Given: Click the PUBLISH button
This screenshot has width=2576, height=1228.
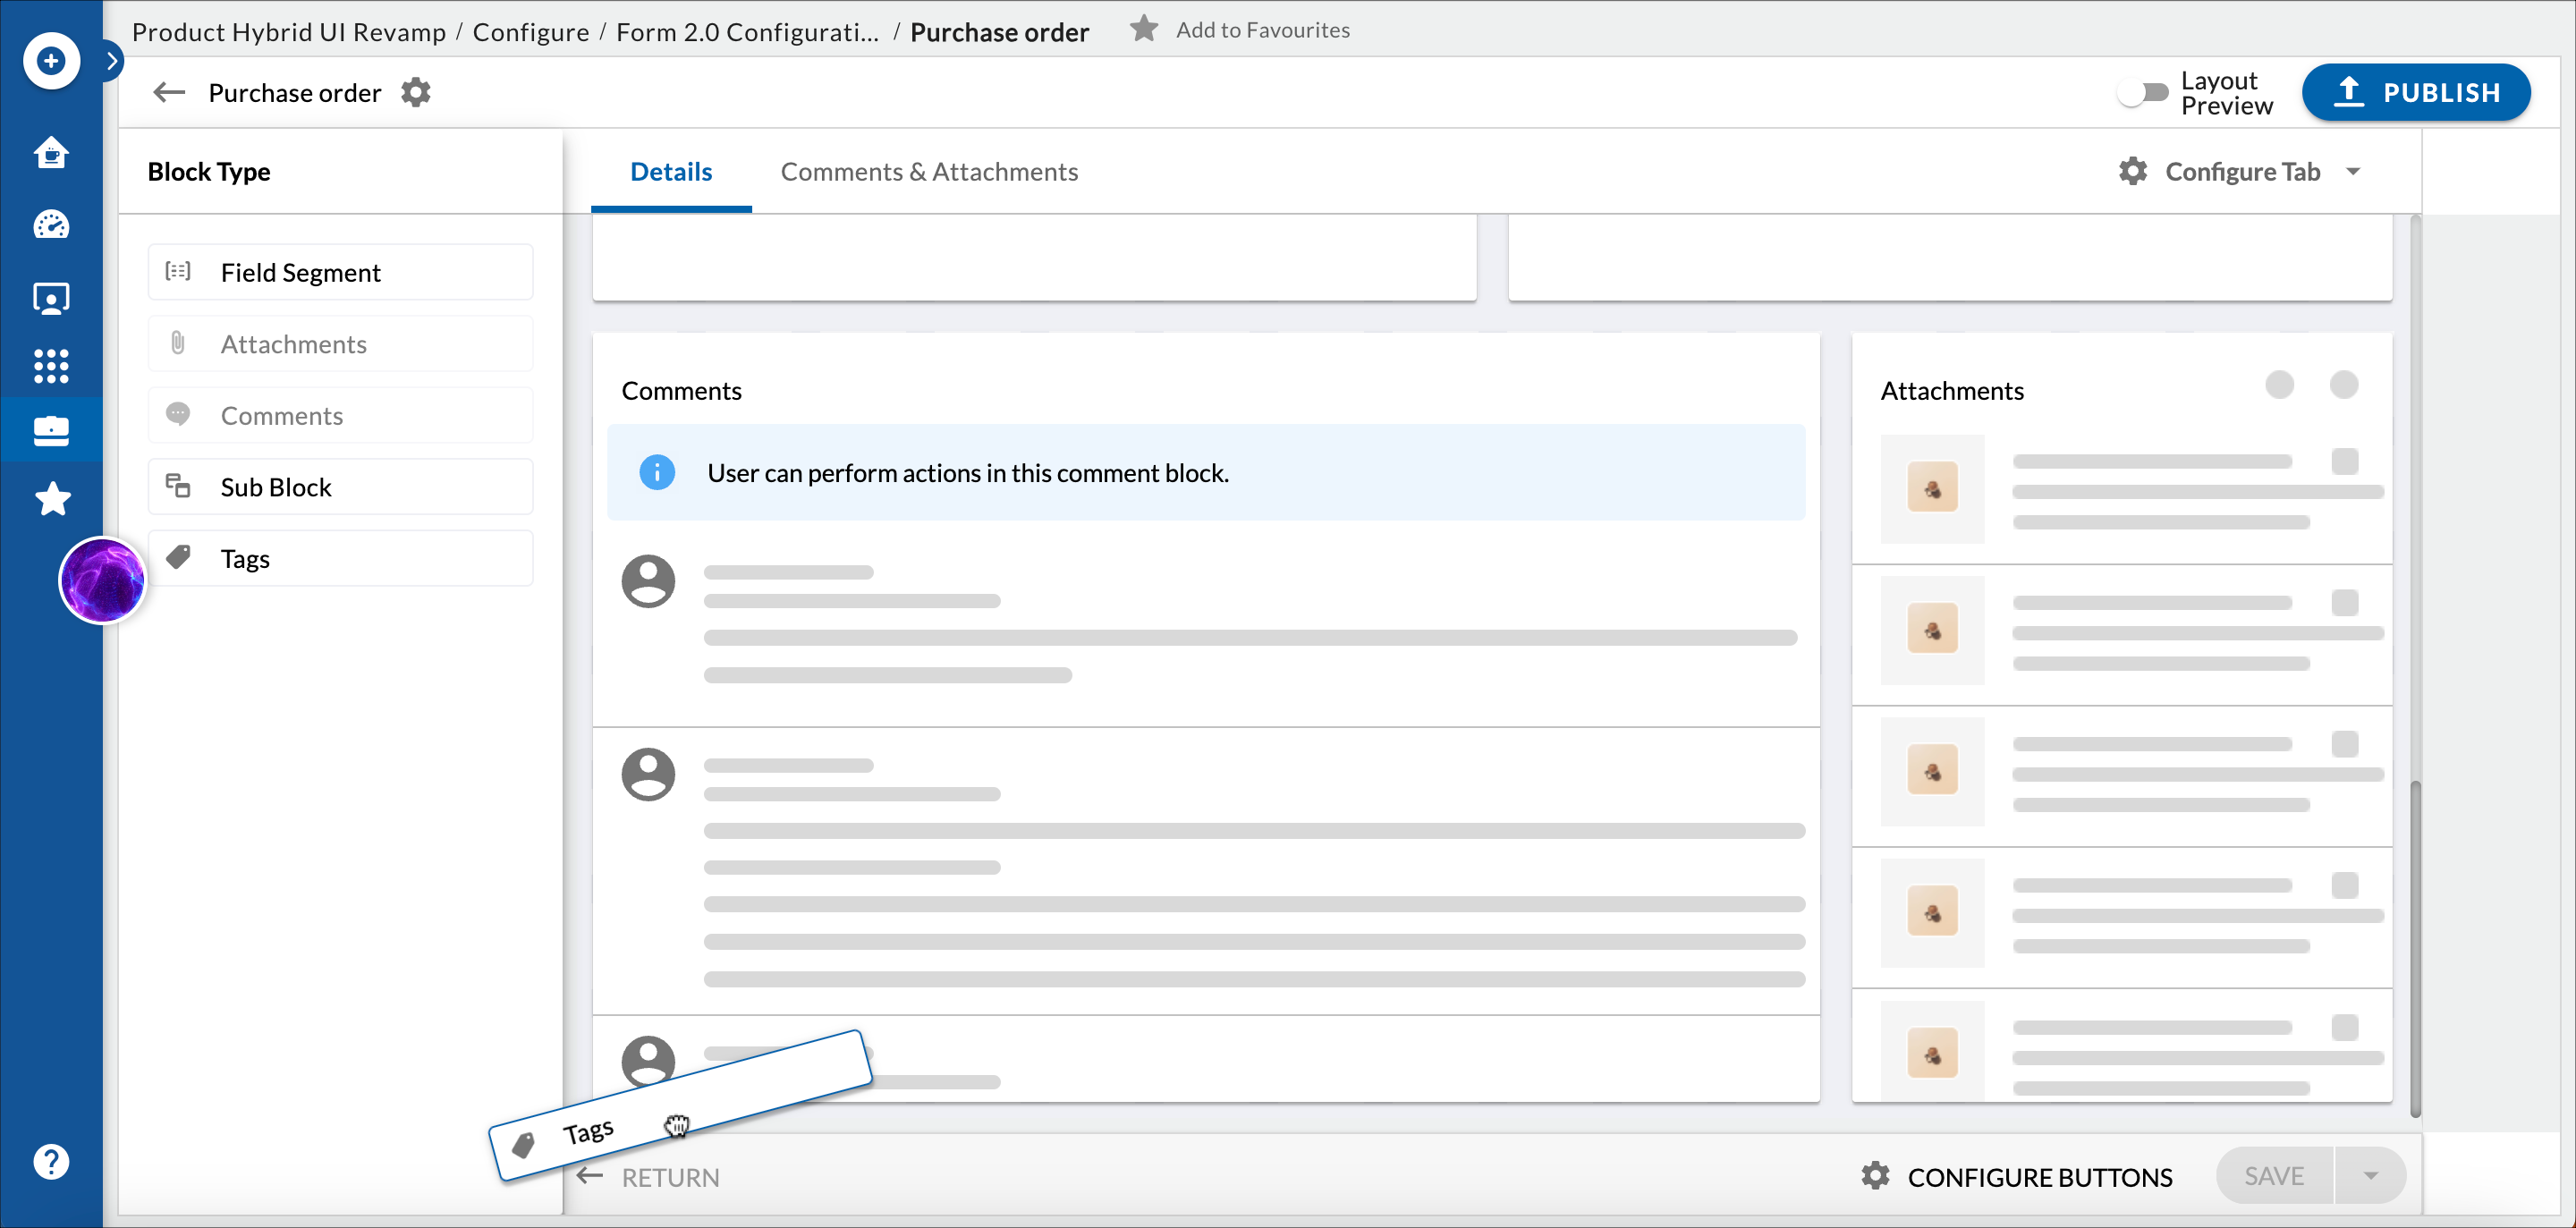Looking at the screenshot, I should 2417,92.
